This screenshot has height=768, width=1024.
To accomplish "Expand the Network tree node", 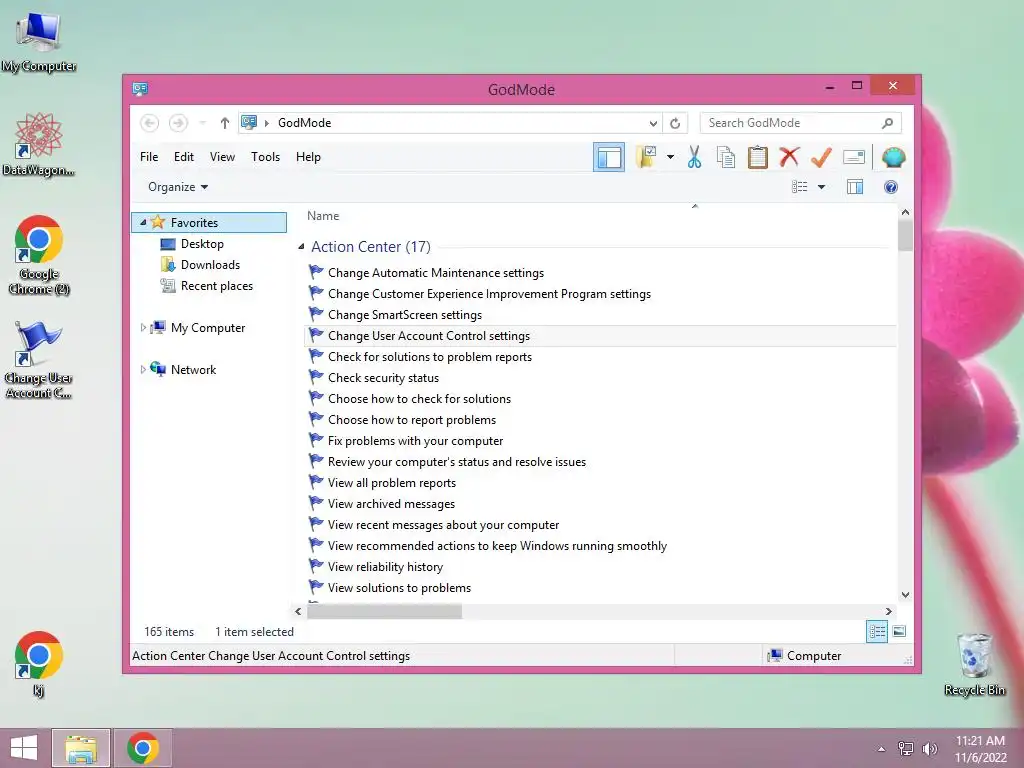I will [143, 370].
